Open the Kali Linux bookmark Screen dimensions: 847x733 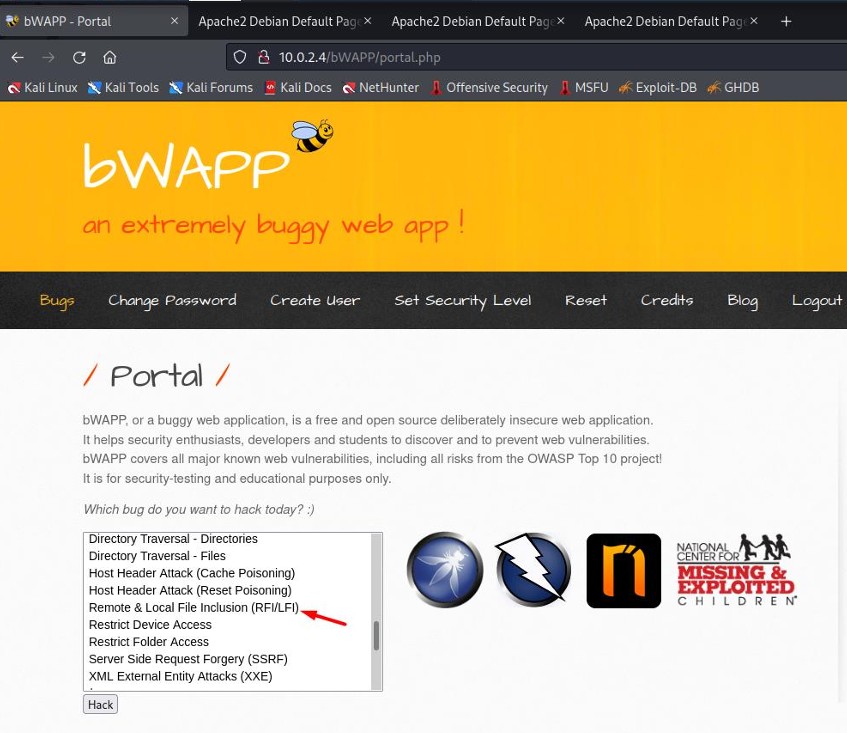coord(43,88)
